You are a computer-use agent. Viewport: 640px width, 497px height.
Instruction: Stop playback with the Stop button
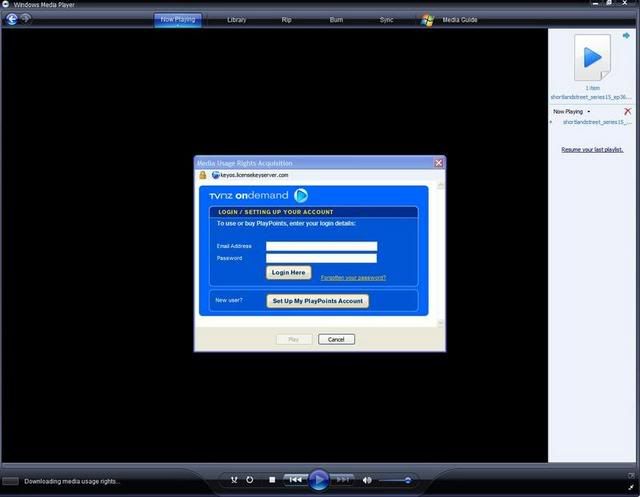[x=272, y=480]
